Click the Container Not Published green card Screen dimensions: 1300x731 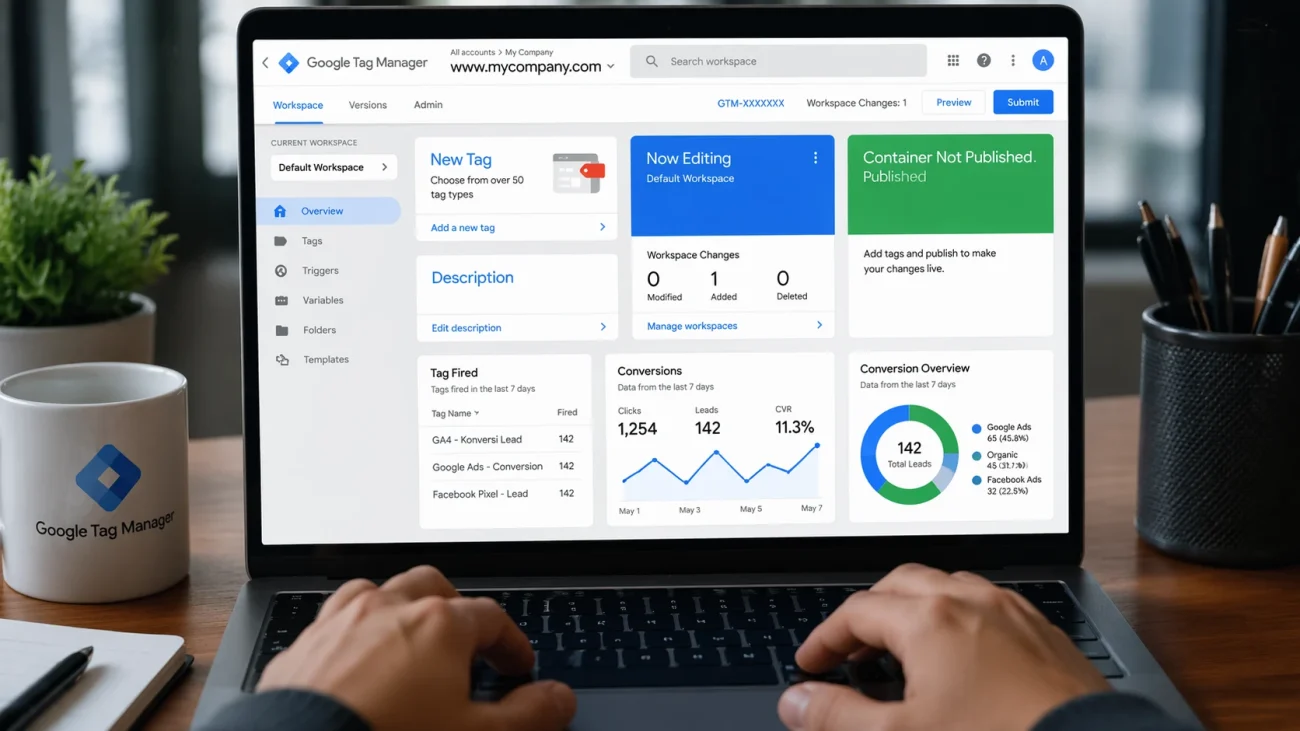950,184
